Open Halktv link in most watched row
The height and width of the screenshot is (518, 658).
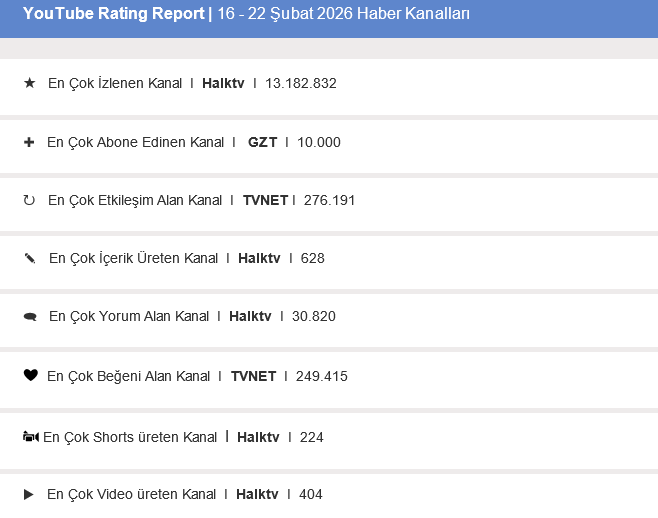coord(223,83)
